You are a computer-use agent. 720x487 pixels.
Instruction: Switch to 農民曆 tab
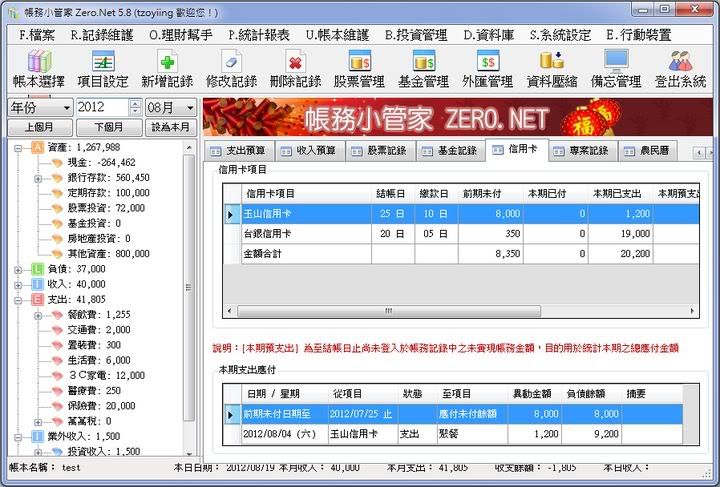point(647,151)
